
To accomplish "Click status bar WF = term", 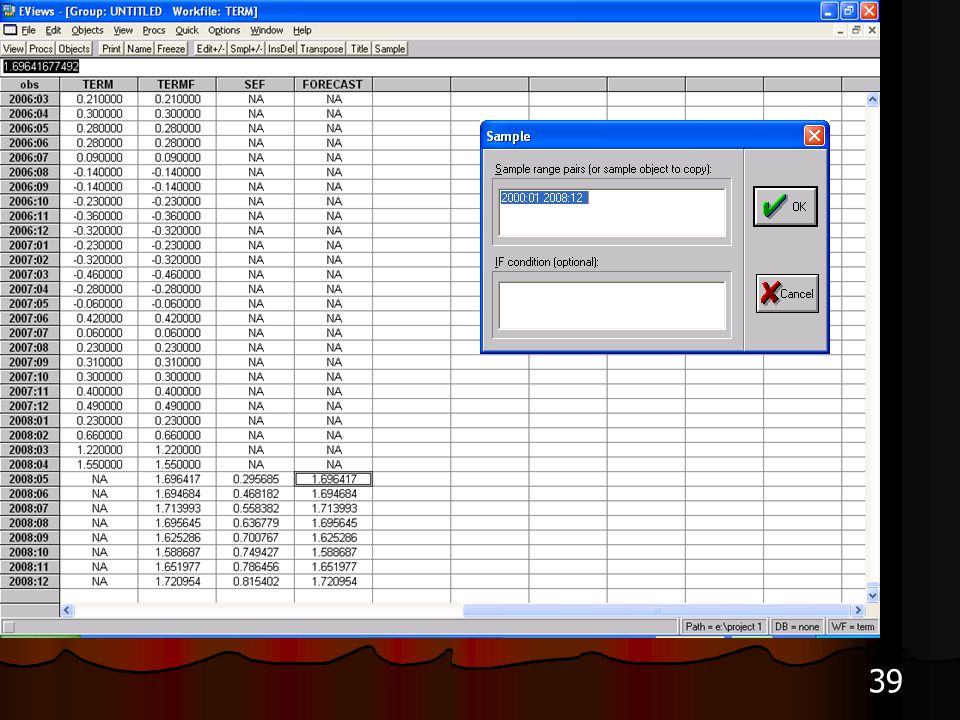I will [853, 626].
